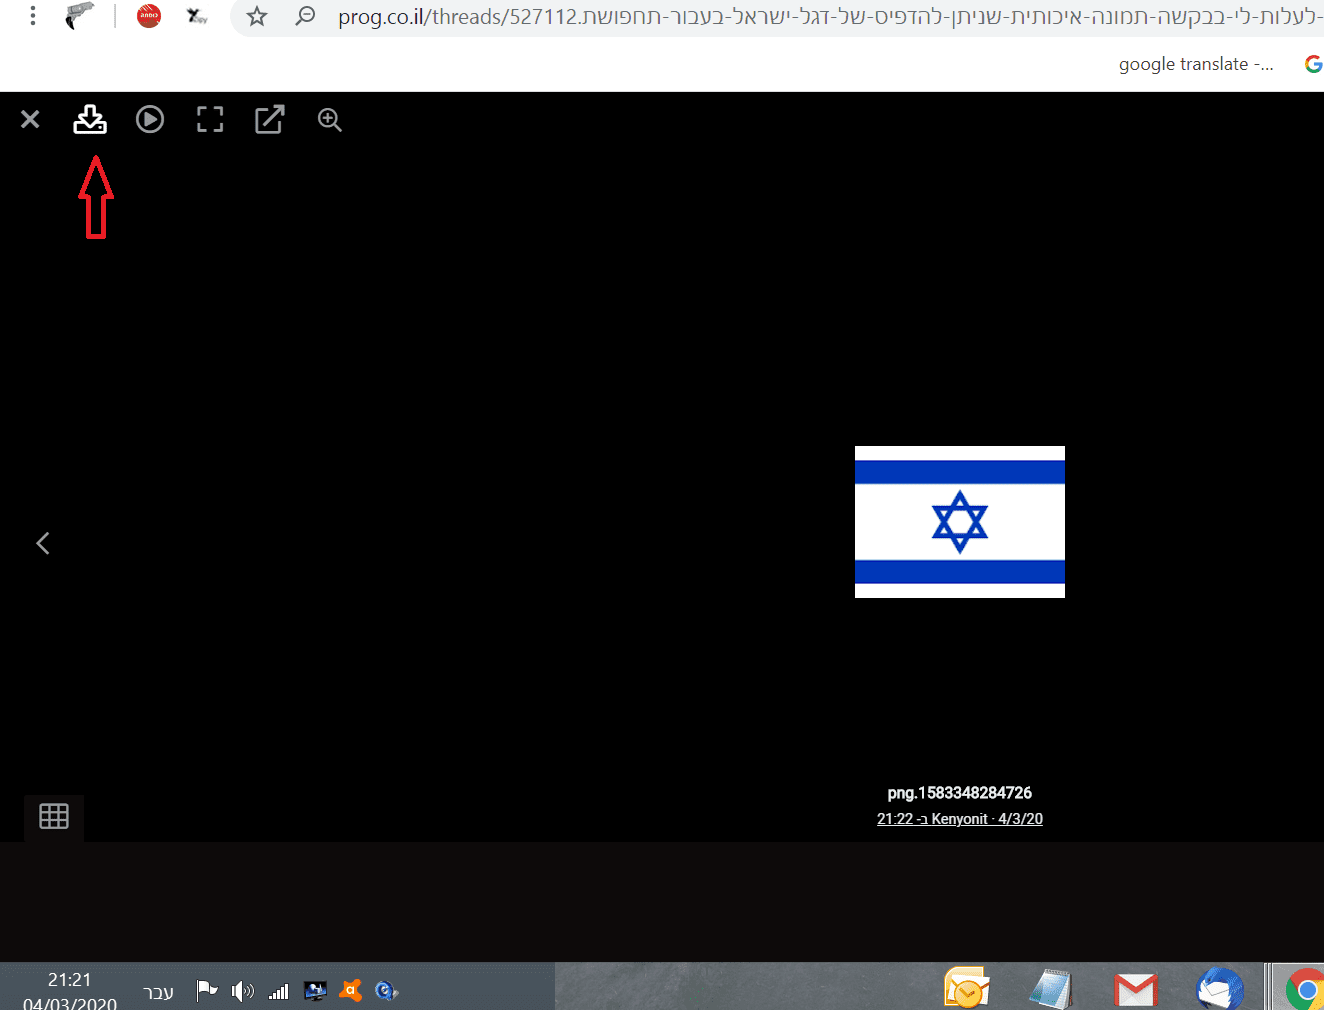
Task: Bookmark this page with the star
Action: (x=255, y=16)
